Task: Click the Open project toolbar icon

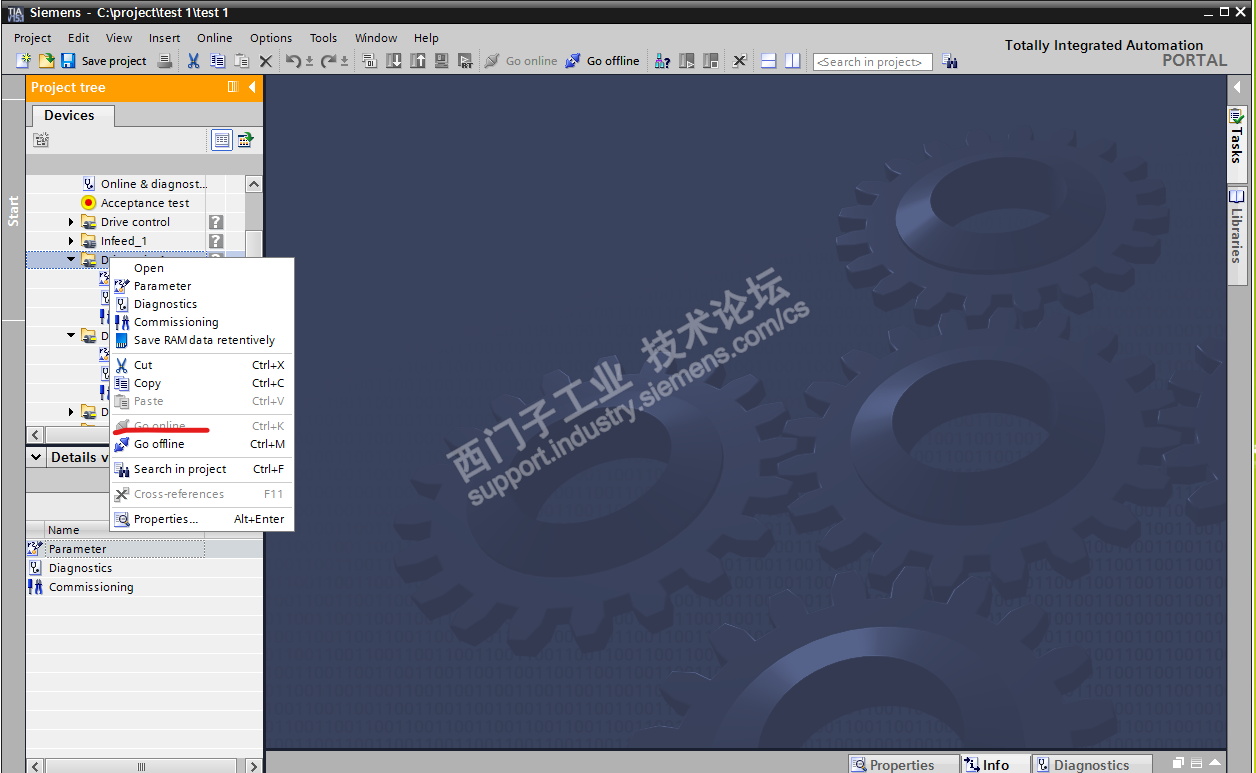Action: [x=46, y=61]
